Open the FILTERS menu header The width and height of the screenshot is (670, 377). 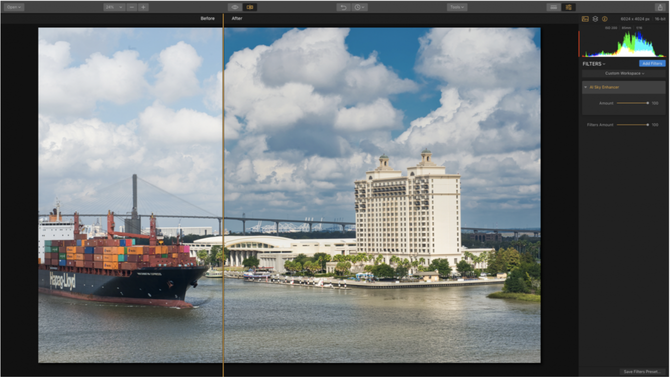(594, 64)
